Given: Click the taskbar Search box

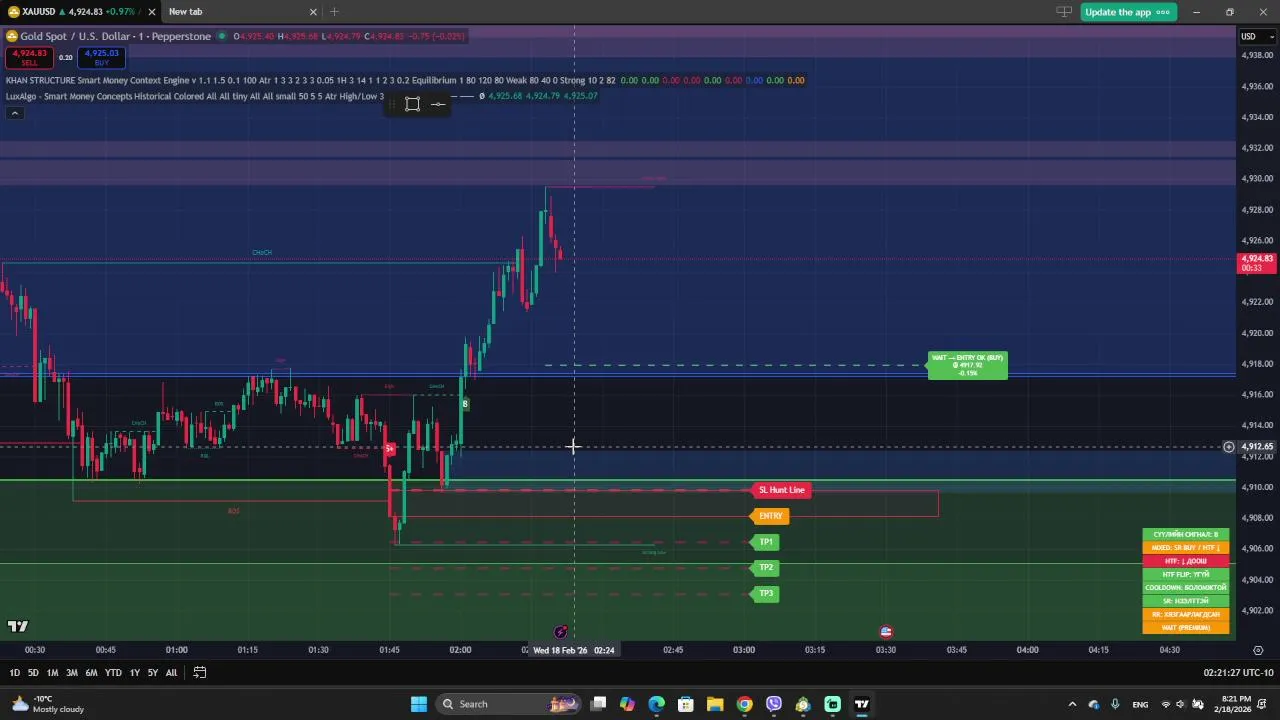Looking at the screenshot, I should pyautogui.click(x=508, y=704).
